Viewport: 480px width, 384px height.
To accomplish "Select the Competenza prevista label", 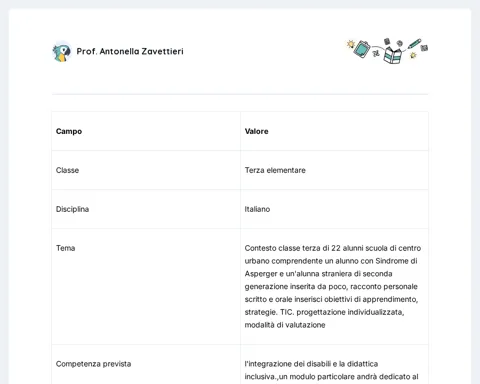I will [93, 364].
